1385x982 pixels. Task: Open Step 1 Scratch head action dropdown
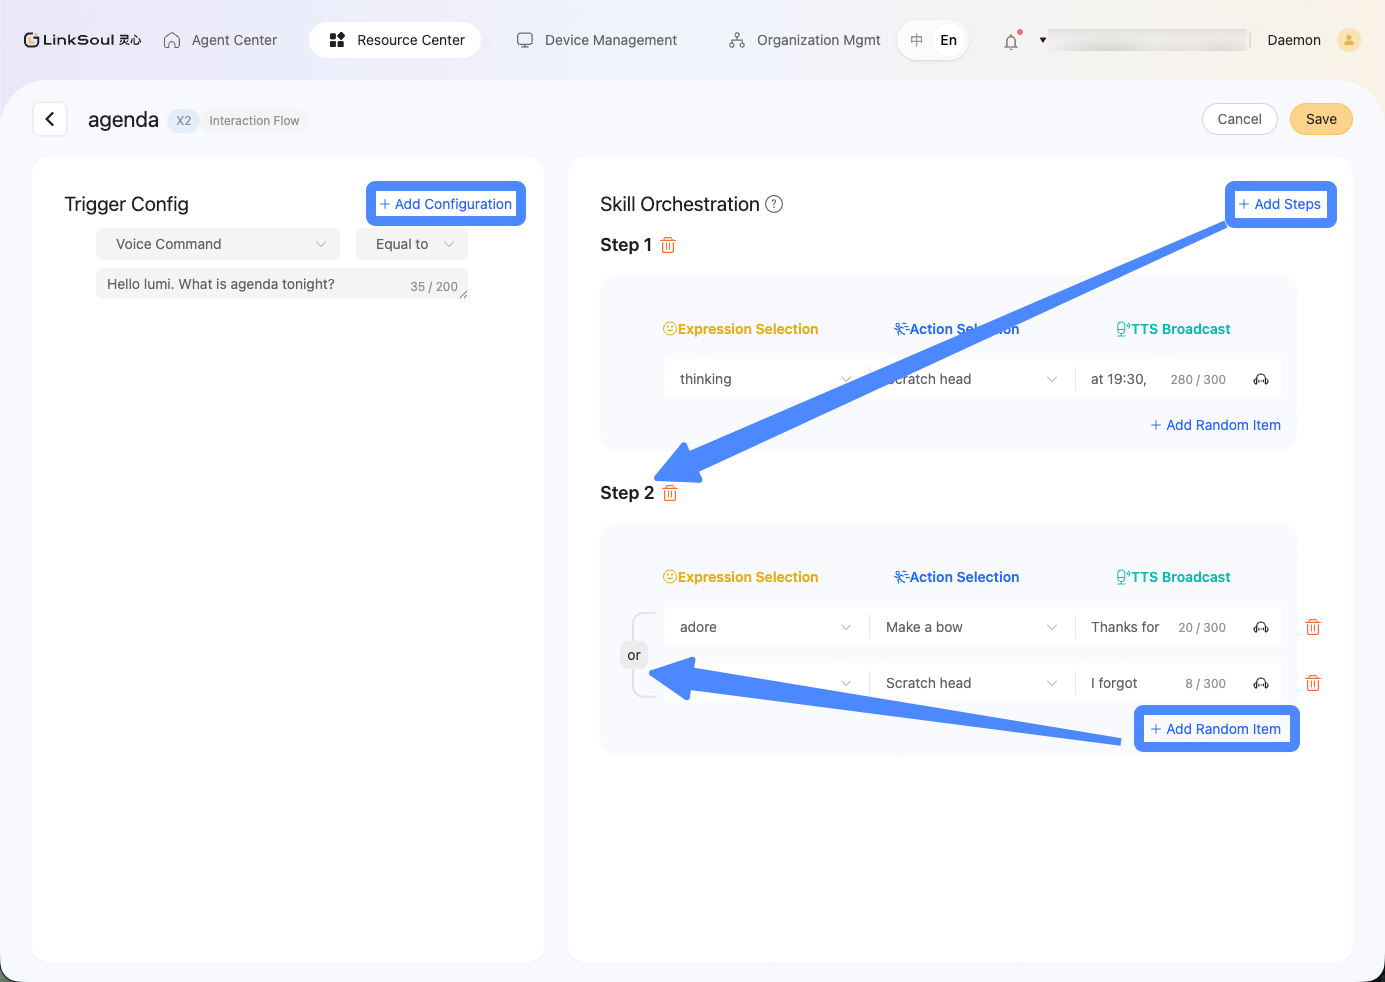tap(970, 379)
